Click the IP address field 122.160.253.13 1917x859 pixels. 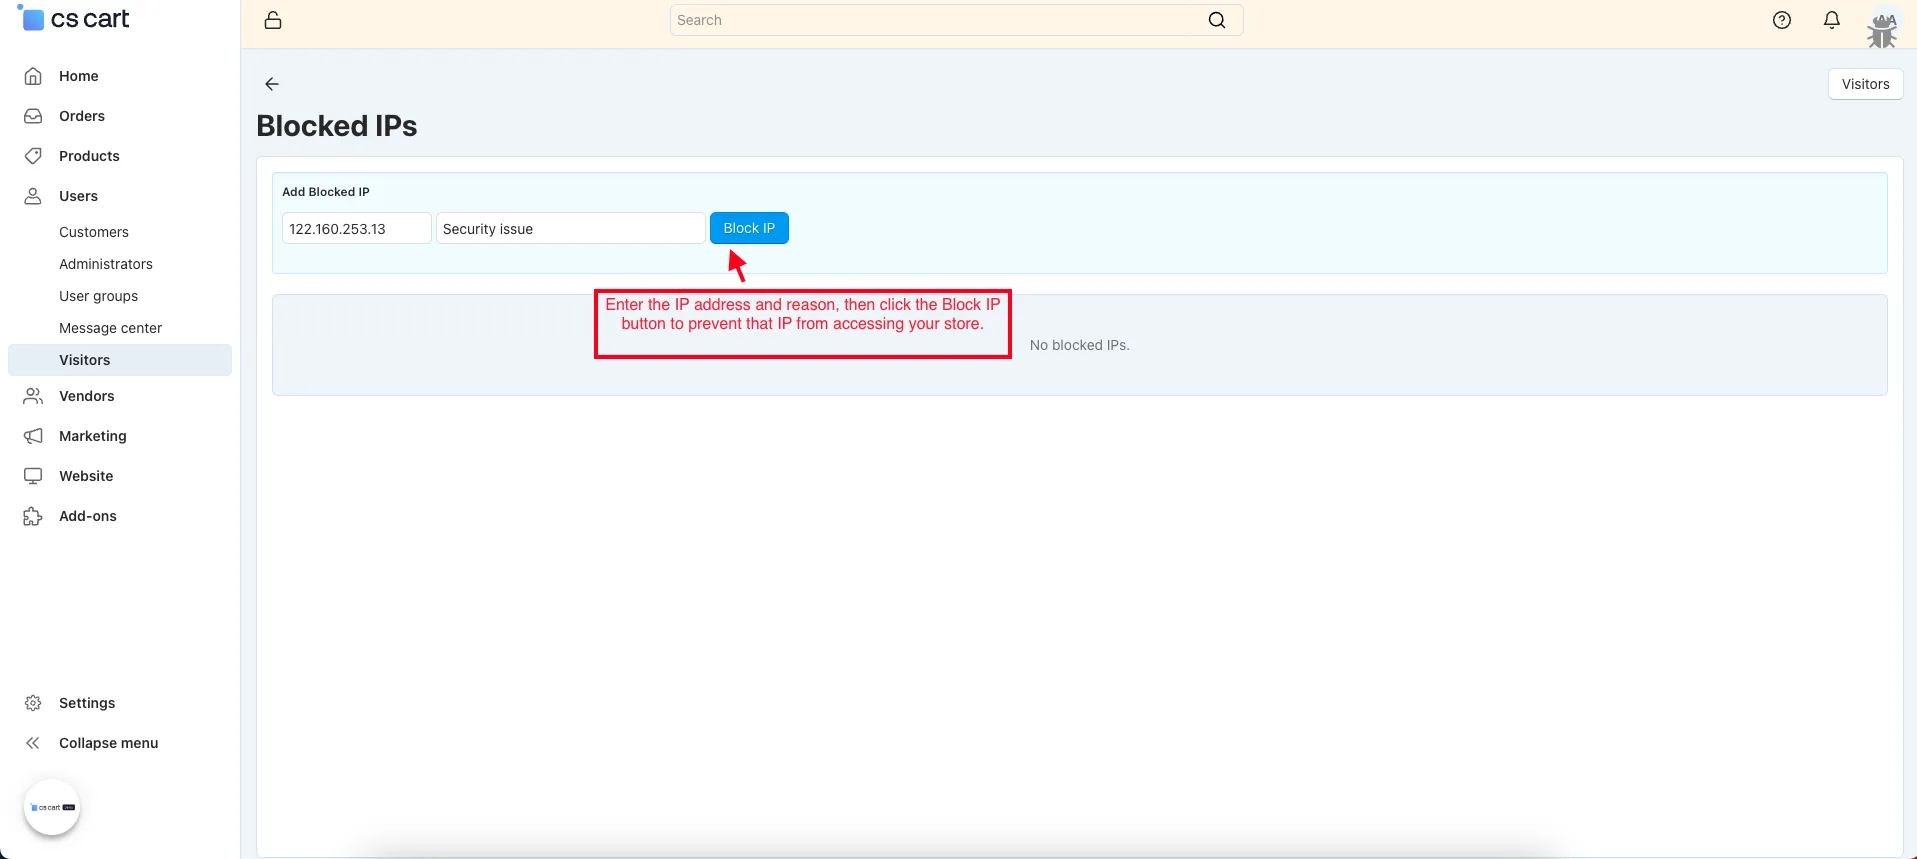[356, 228]
